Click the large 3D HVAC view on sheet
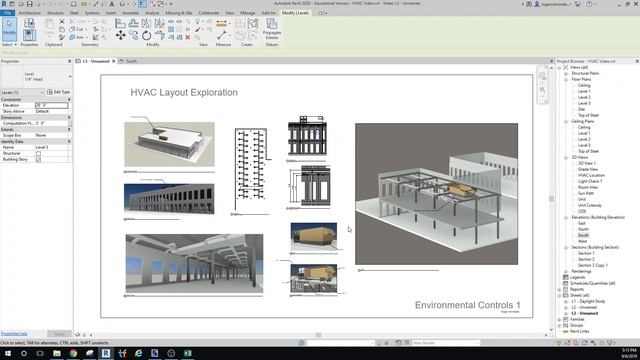 pyautogui.click(x=436, y=194)
